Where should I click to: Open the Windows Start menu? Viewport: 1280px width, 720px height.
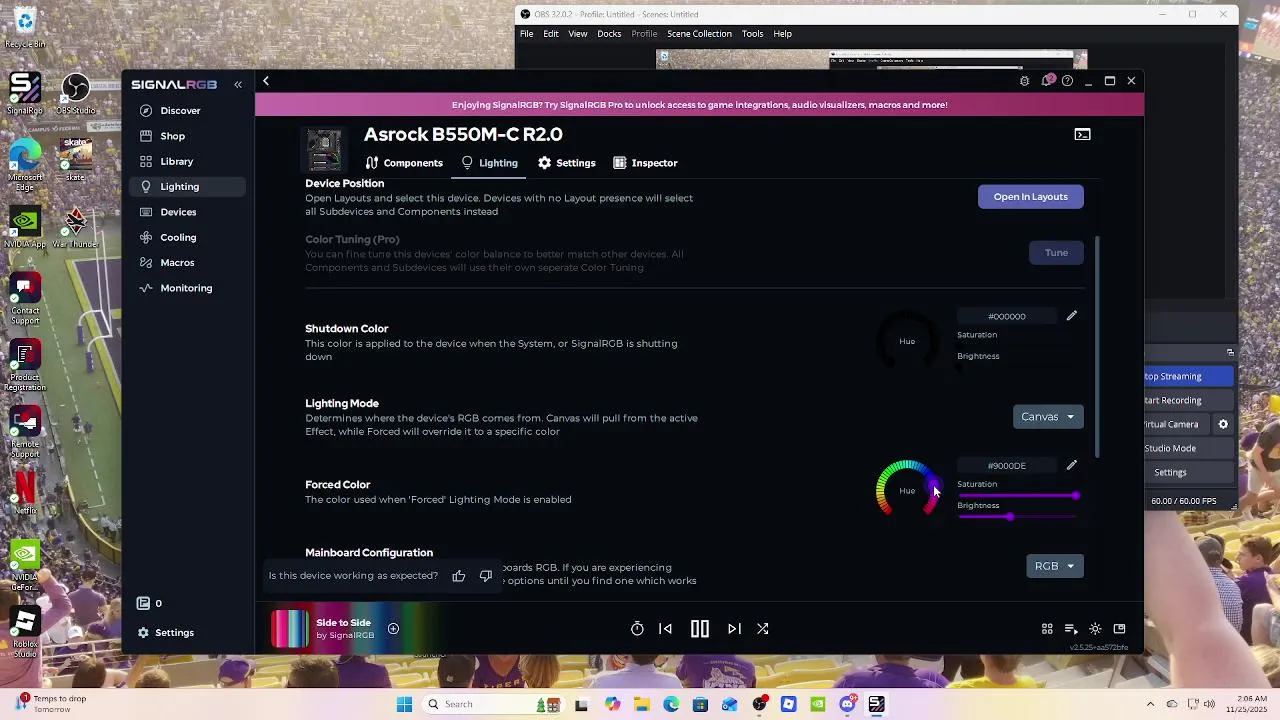(404, 704)
